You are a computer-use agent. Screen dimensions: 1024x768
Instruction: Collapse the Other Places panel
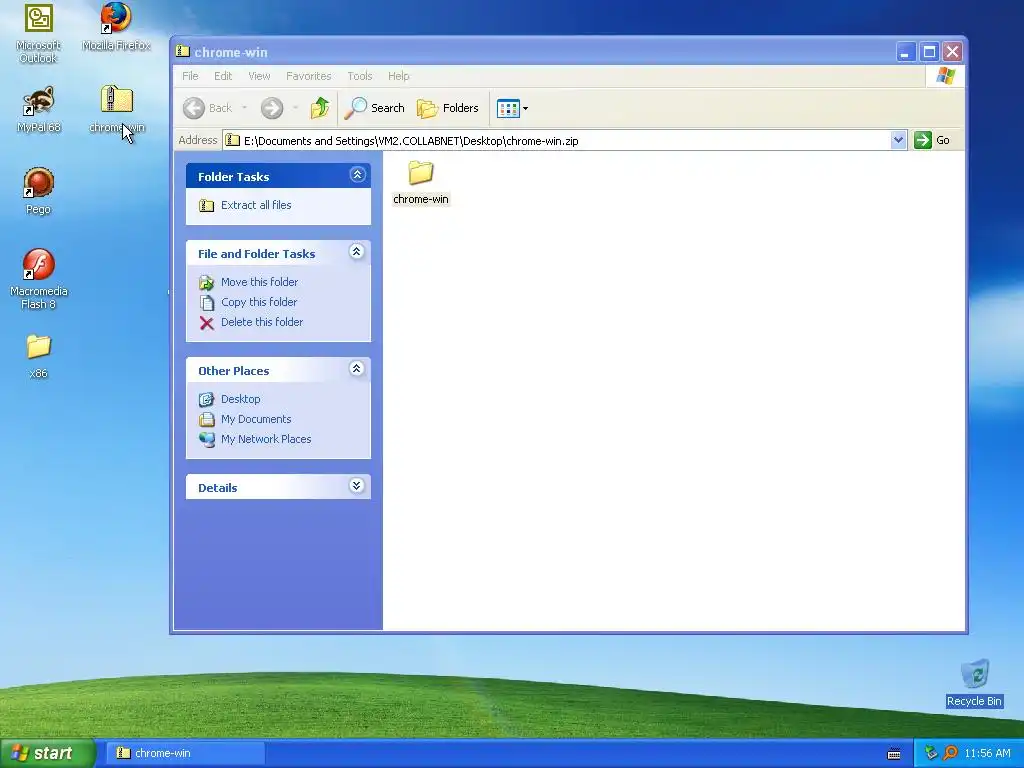click(x=357, y=368)
